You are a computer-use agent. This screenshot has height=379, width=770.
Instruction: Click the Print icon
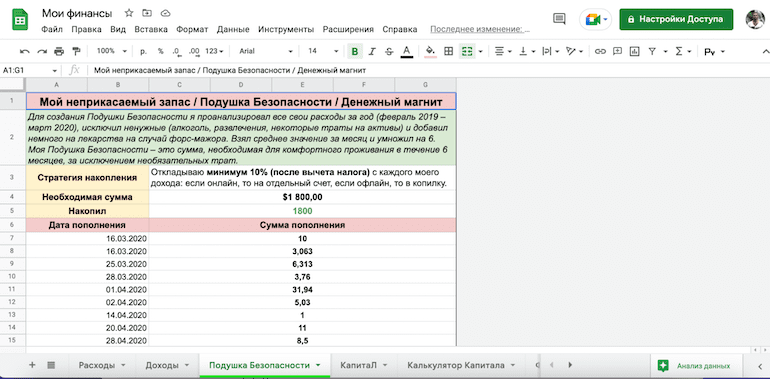pyautogui.click(x=59, y=51)
